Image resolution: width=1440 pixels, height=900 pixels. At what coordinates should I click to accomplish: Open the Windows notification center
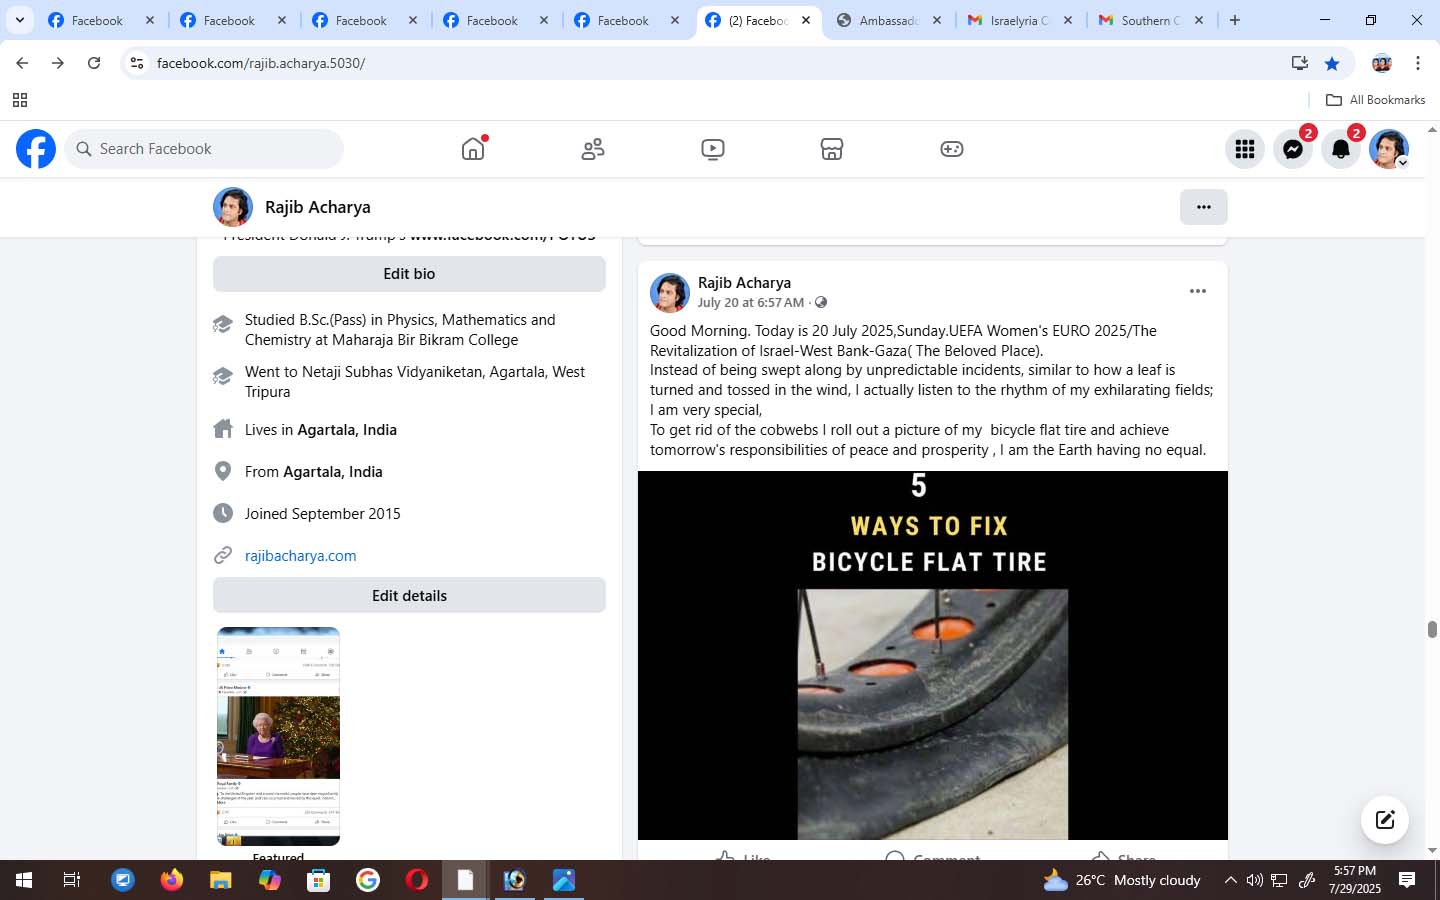click(1407, 880)
